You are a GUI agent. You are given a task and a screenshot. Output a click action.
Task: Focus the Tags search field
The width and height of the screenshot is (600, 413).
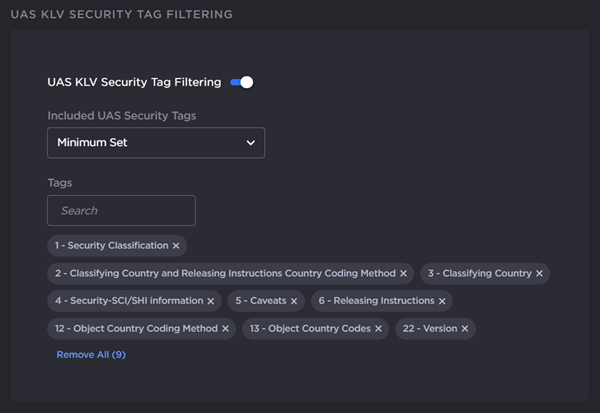coord(121,211)
